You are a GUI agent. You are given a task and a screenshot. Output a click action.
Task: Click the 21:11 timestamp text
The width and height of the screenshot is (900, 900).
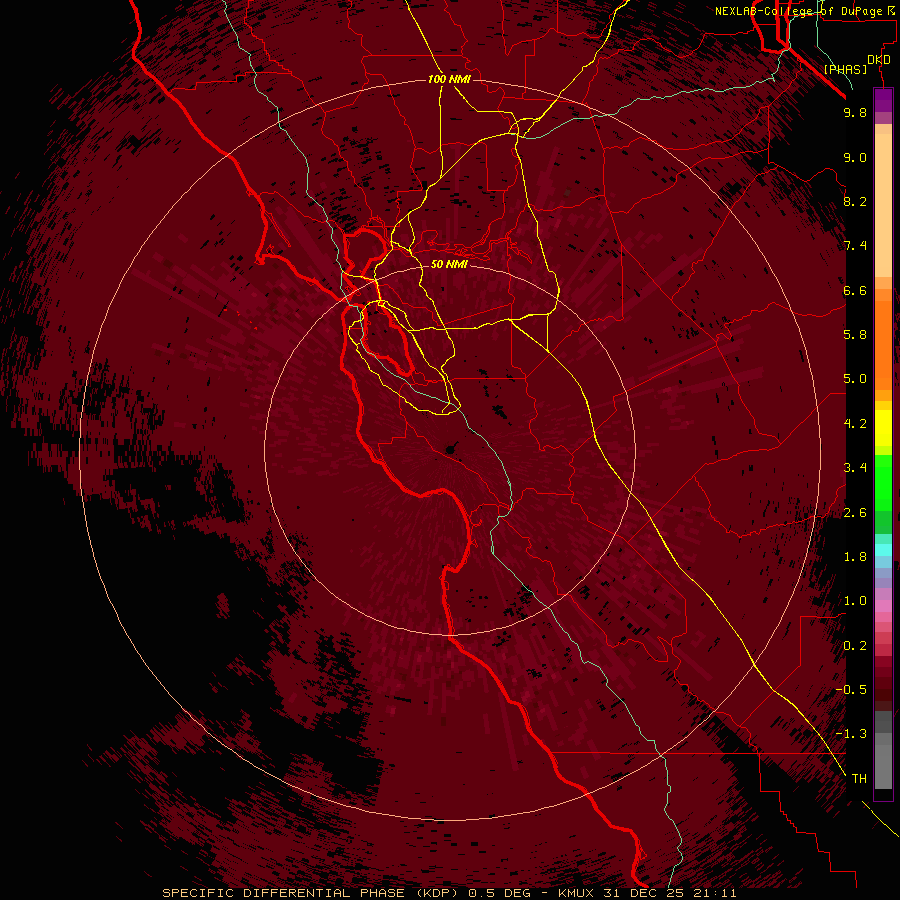click(x=716, y=893)
